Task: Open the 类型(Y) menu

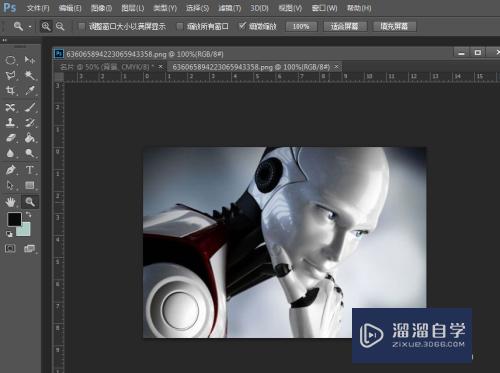Action: point(165,8)
